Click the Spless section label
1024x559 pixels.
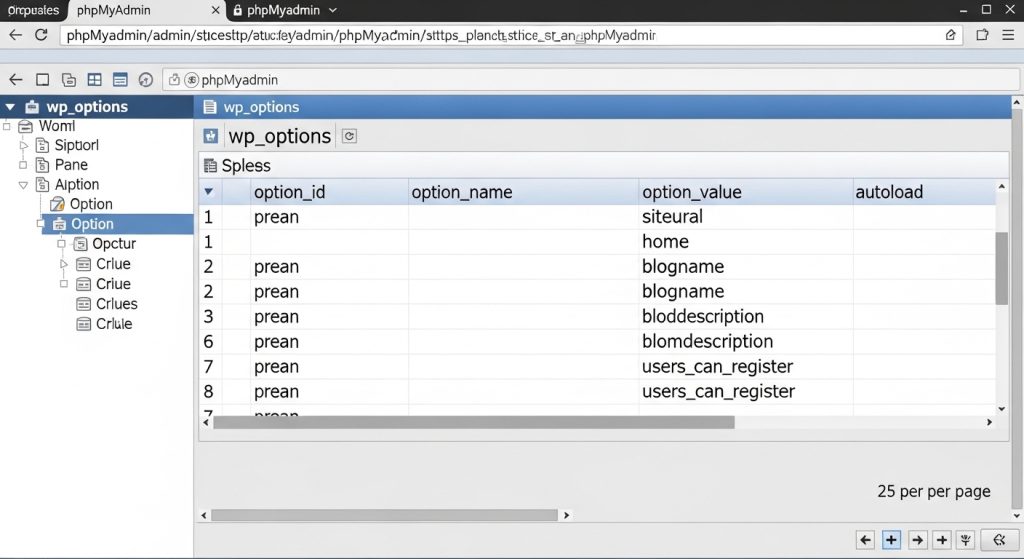click(246, 166)
